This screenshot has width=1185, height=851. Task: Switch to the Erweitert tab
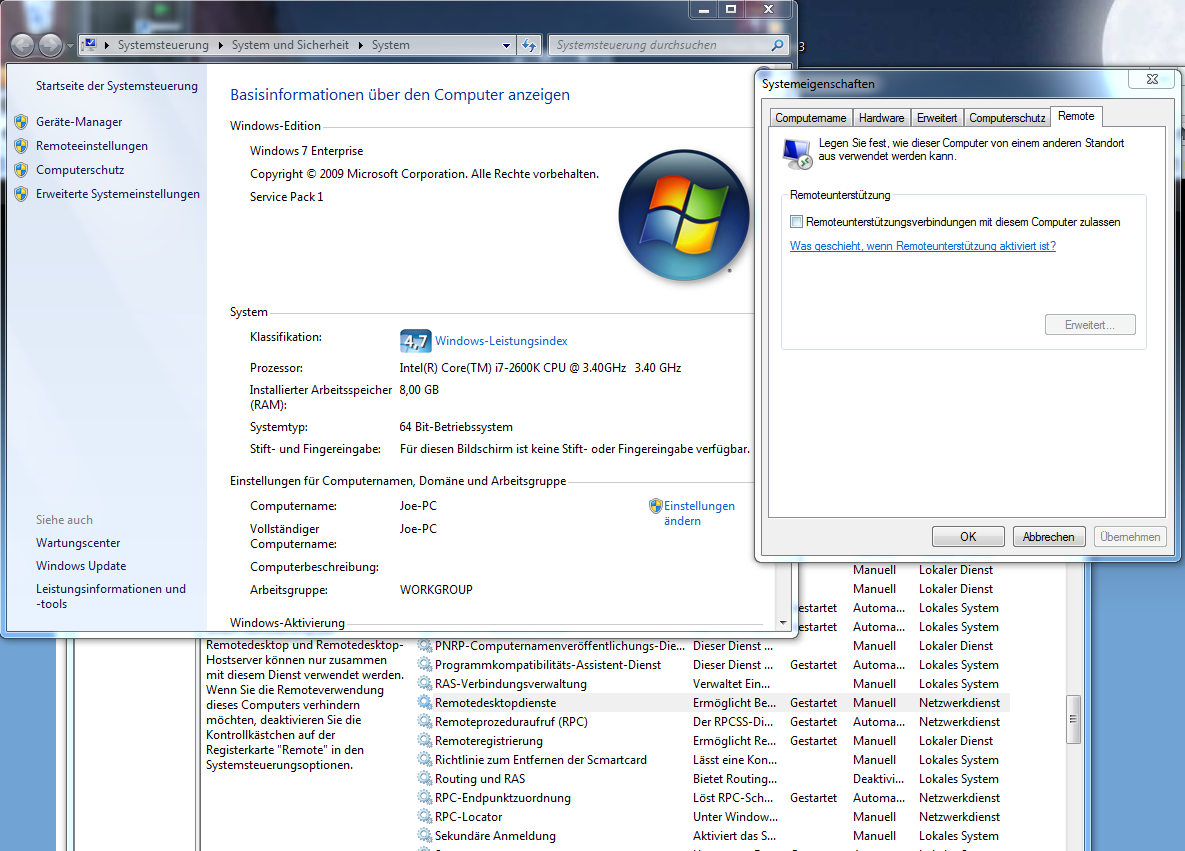click(x=936, y=118)
